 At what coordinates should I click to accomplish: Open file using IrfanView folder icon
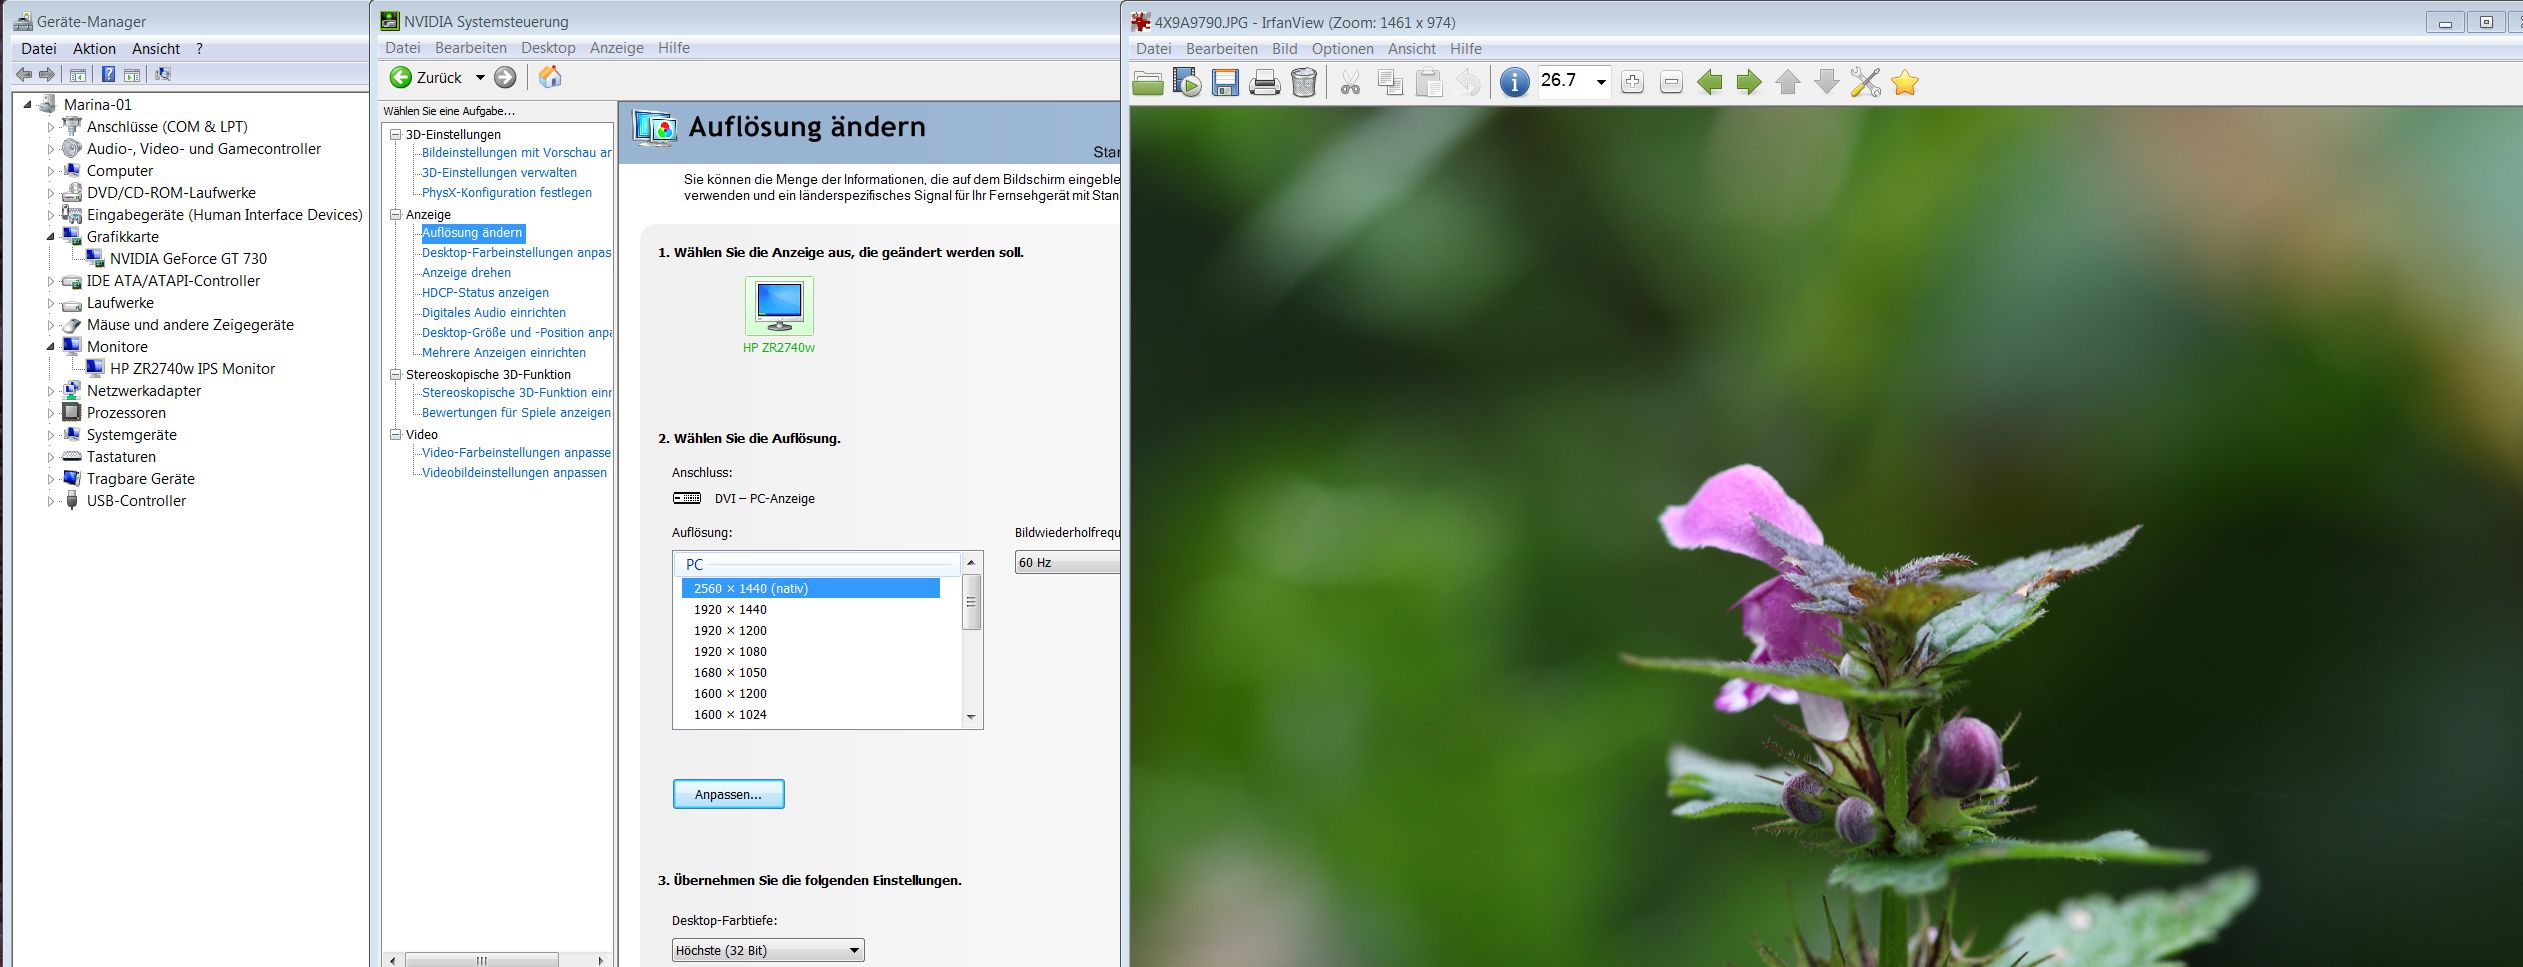click(x=1147, y=82)
